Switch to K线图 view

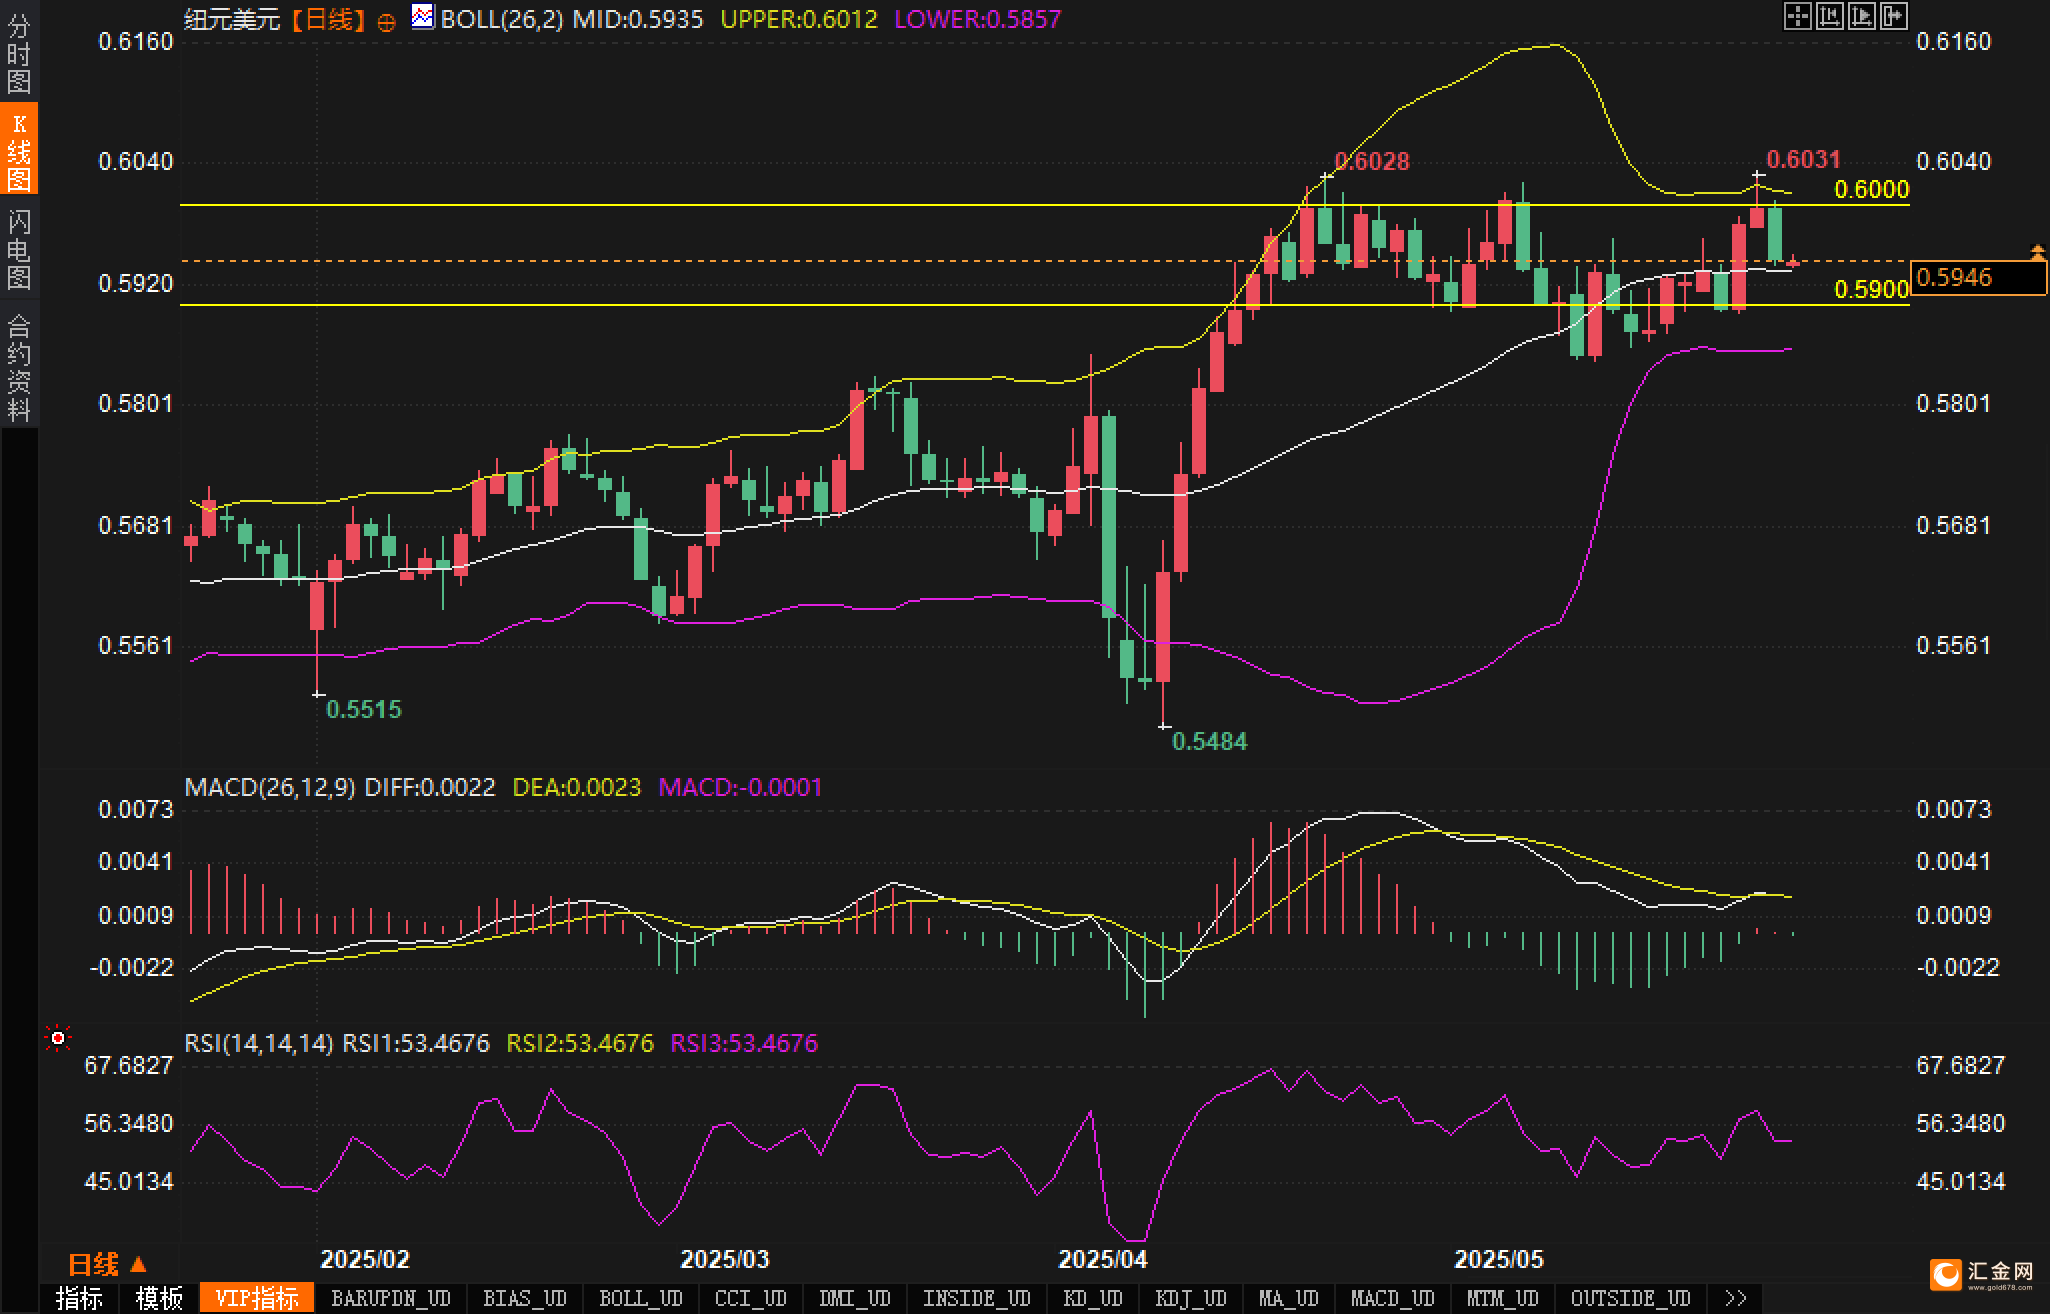(x=18, y=150)
